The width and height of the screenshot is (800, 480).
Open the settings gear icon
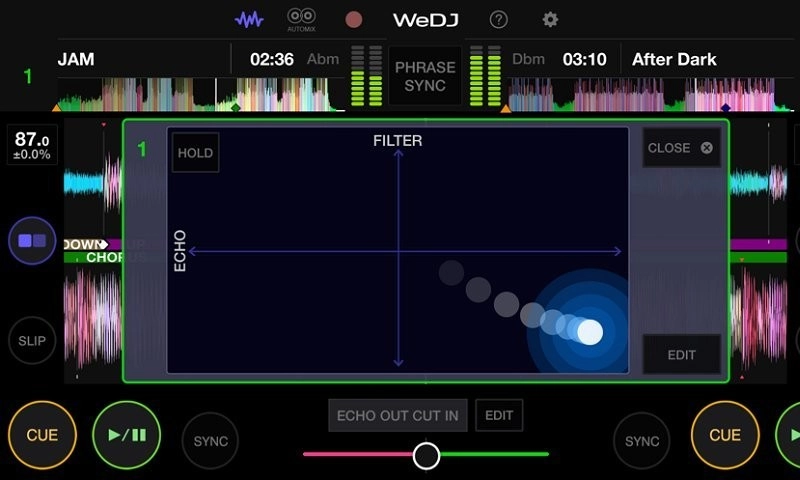point(550,20)
